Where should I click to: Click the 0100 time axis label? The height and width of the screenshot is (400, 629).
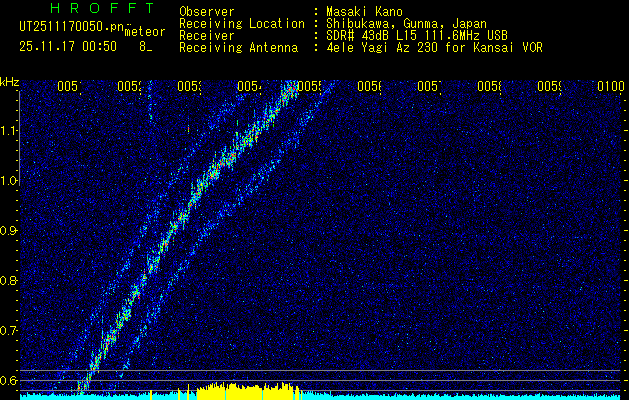click(611, 86)
